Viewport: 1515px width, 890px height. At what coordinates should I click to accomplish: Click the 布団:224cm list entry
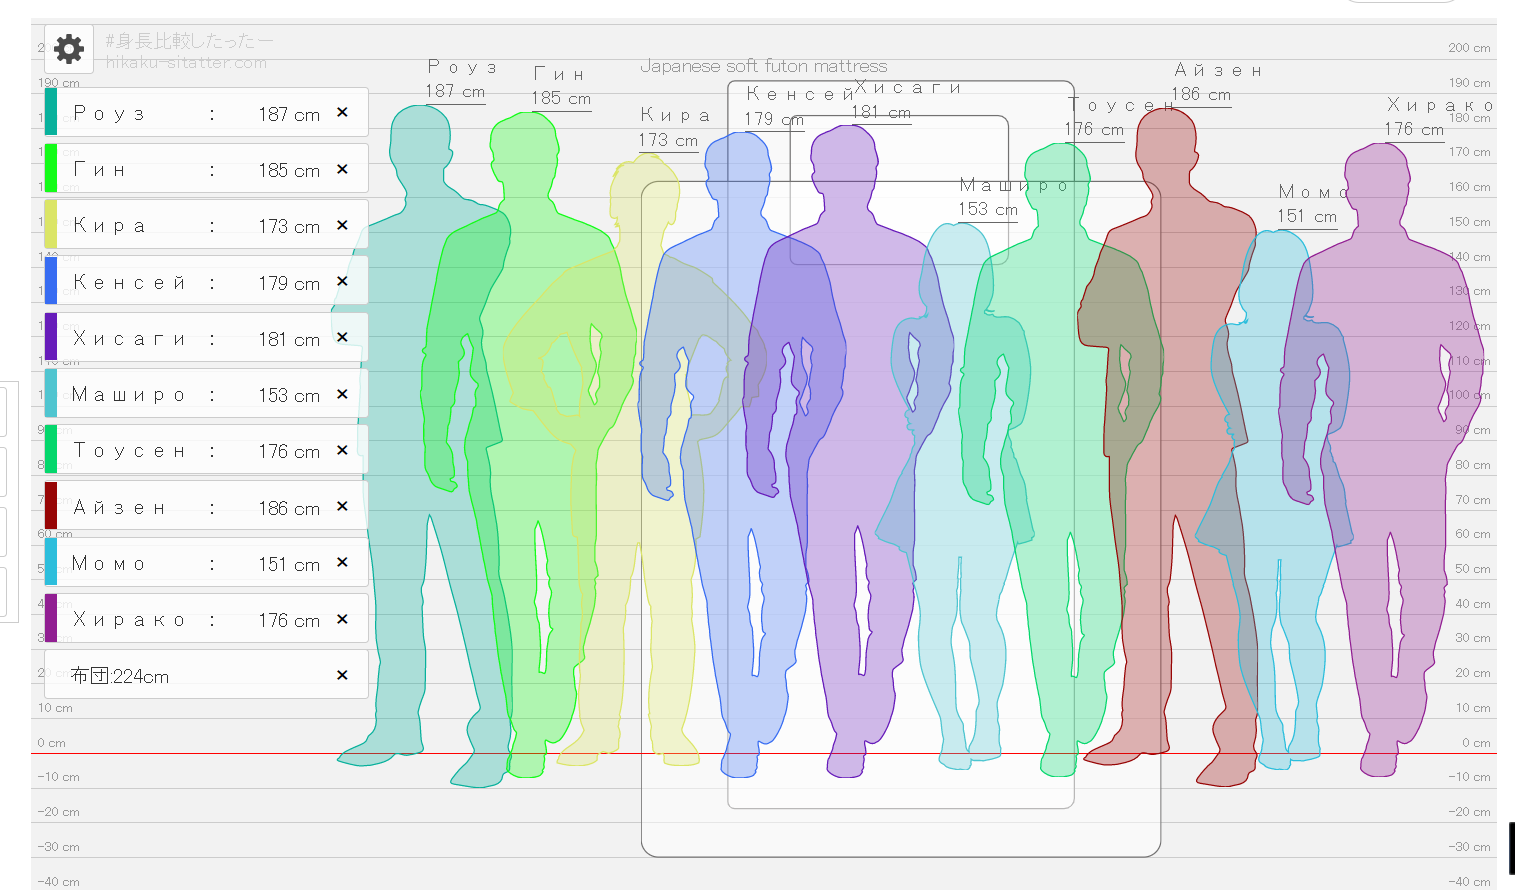tap(120, 676)
